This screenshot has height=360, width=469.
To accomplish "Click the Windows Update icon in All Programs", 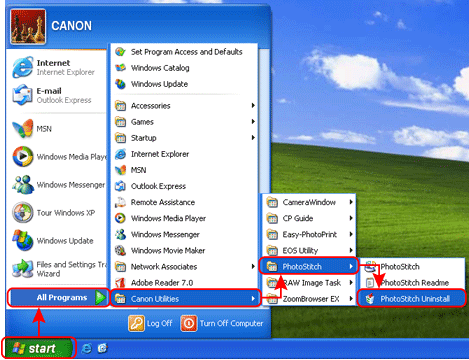I will [x=120, y=84].
